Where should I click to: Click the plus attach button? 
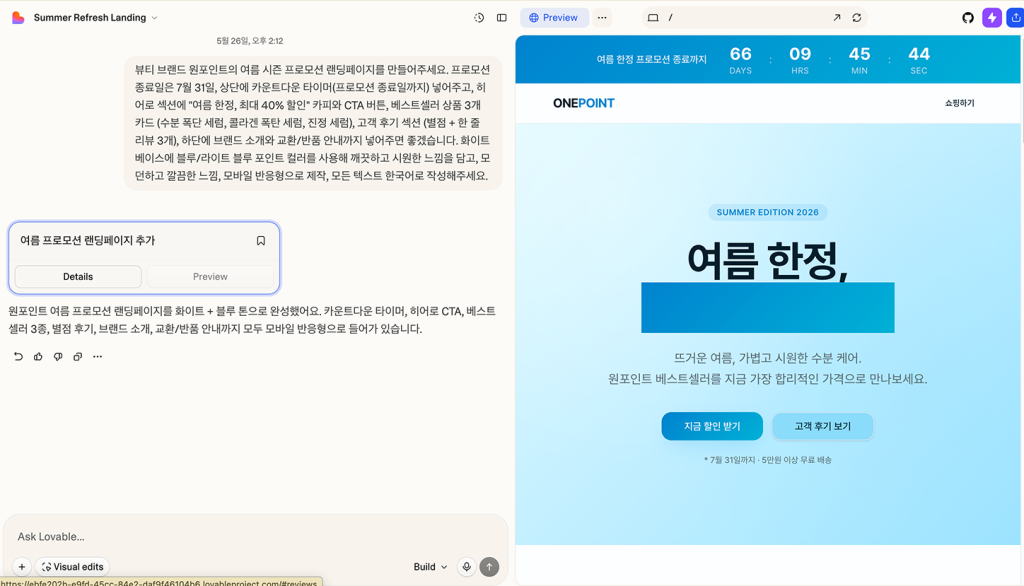[22, 566]
